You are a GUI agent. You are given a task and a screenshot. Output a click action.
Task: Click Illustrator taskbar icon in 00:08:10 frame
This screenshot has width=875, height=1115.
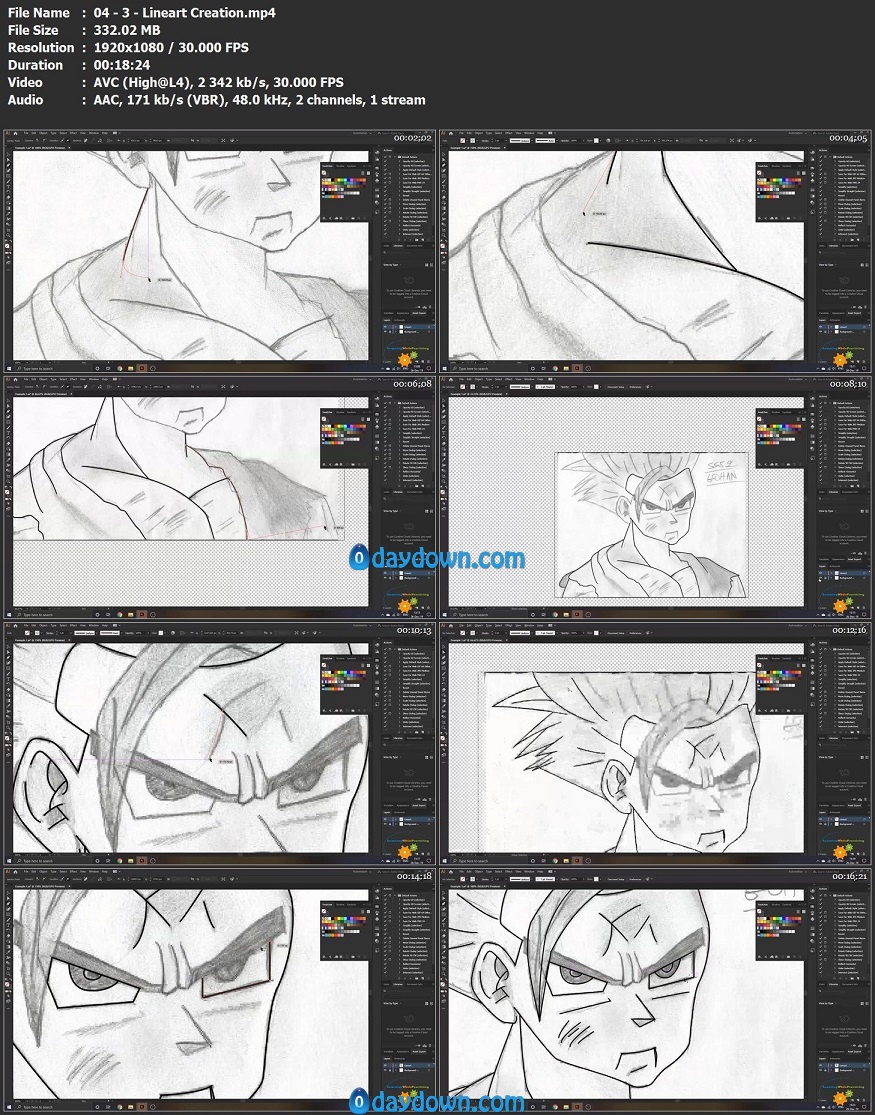[x=577, y=614]
